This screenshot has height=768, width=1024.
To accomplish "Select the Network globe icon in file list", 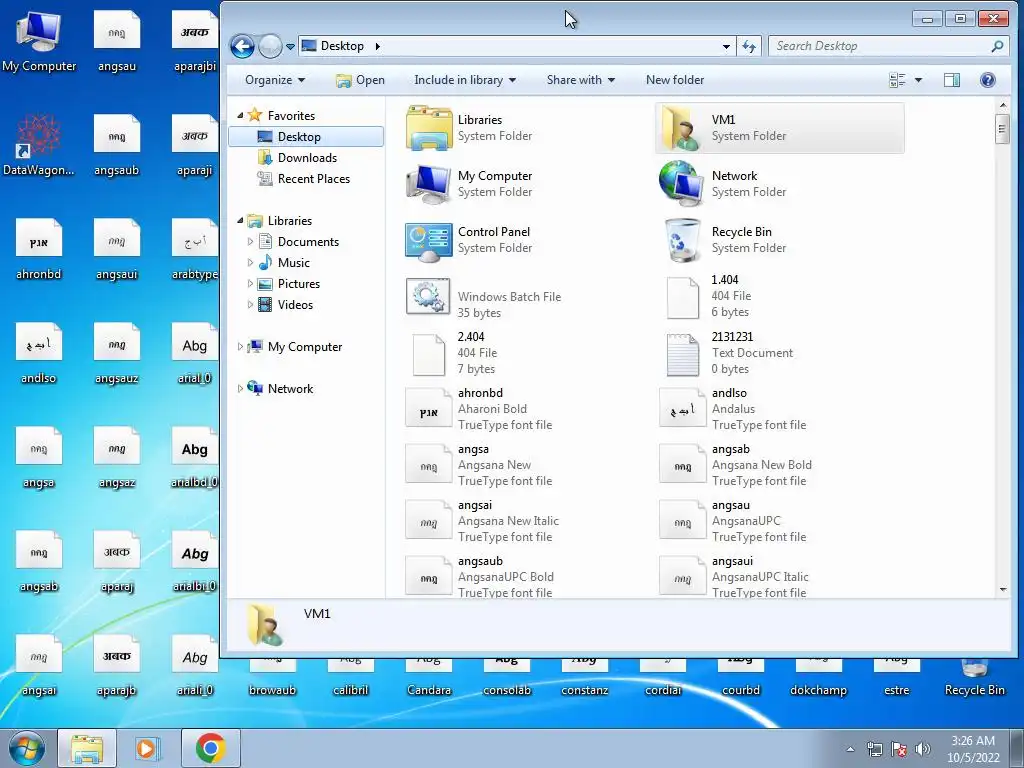I will pos(682,184).
